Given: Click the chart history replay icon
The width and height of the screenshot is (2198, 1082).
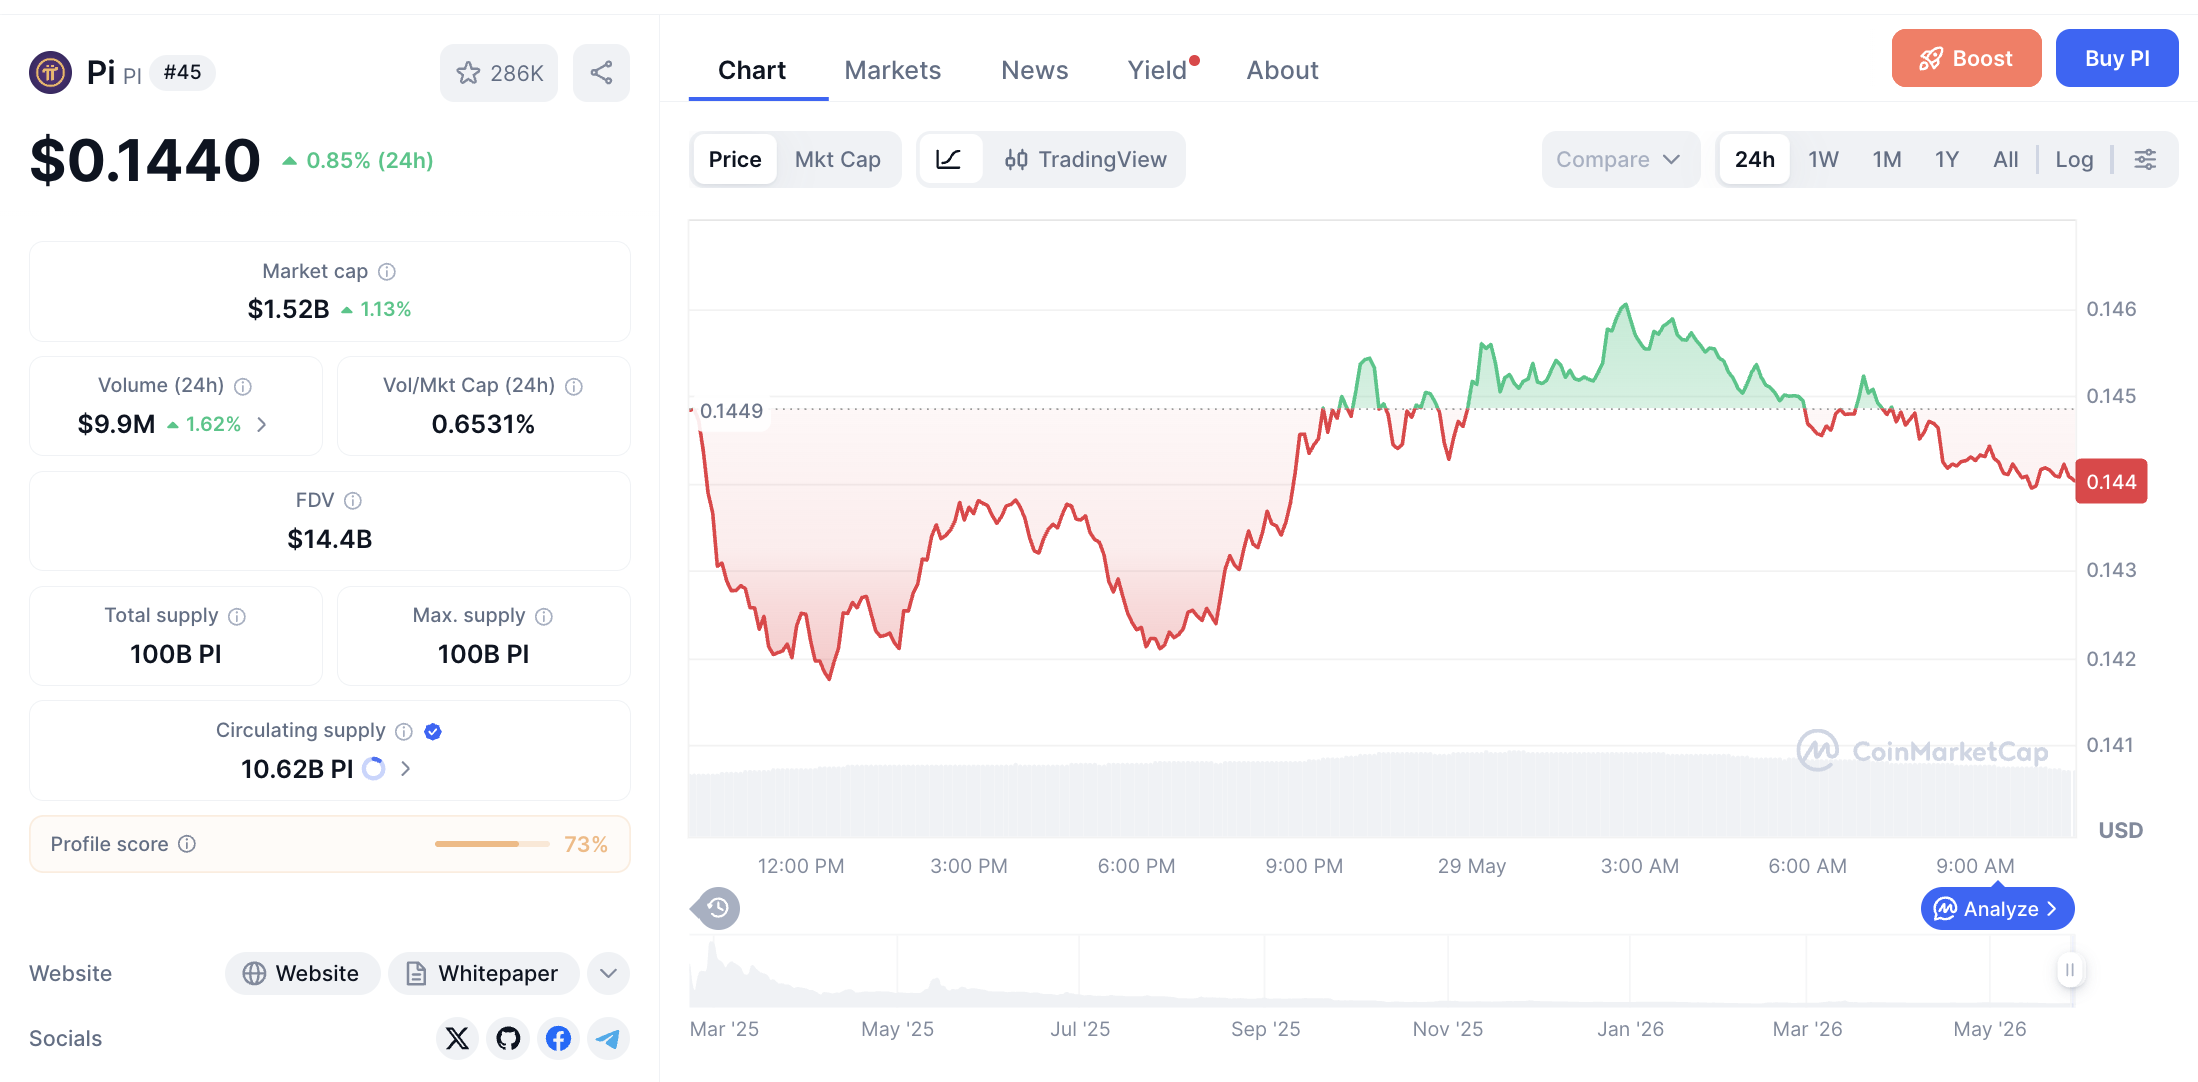Looking at the screenshot, I should (x=717, y=908).
